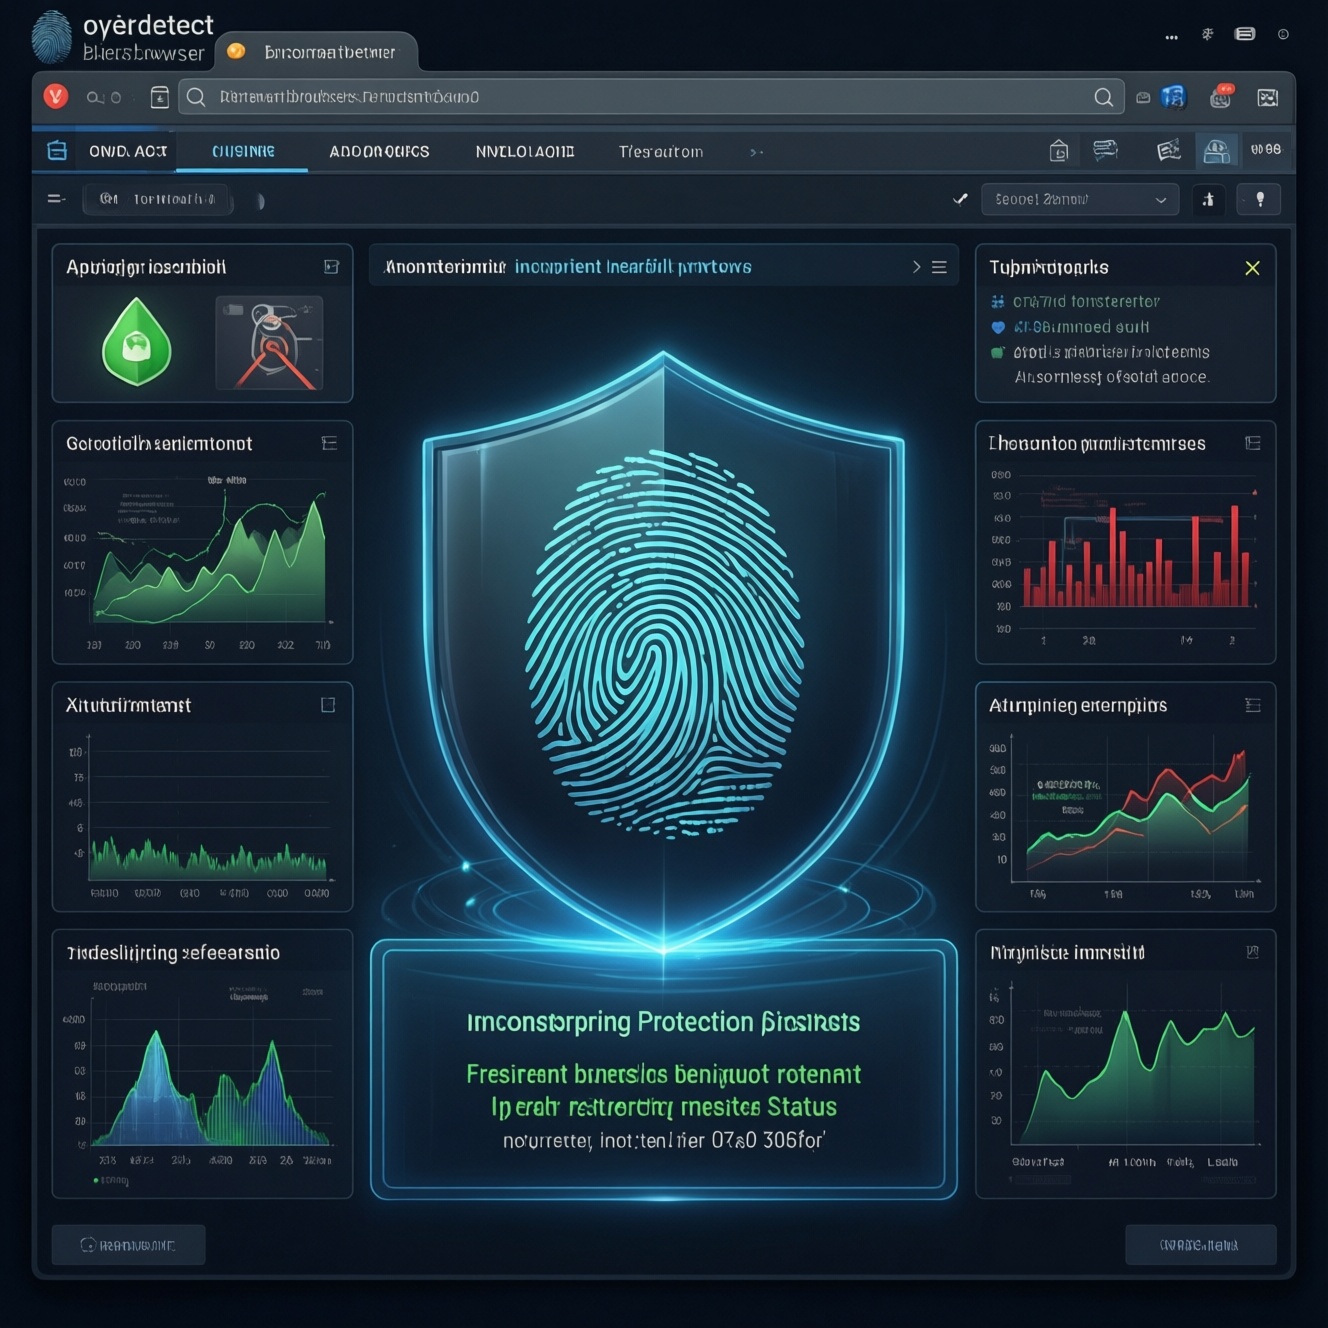Toggle the Xituturirmtamst panel square checkbox
1328x1328 pixels.
[328, 705]
